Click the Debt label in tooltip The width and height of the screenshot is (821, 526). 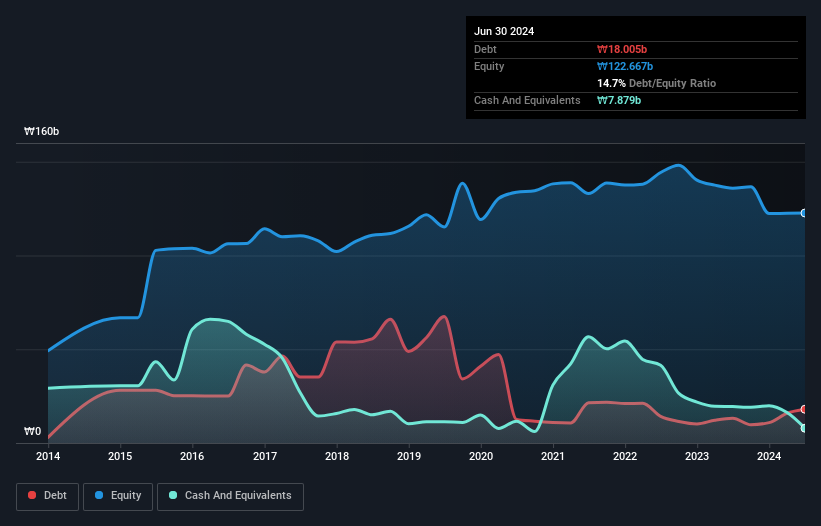point(485,49)
